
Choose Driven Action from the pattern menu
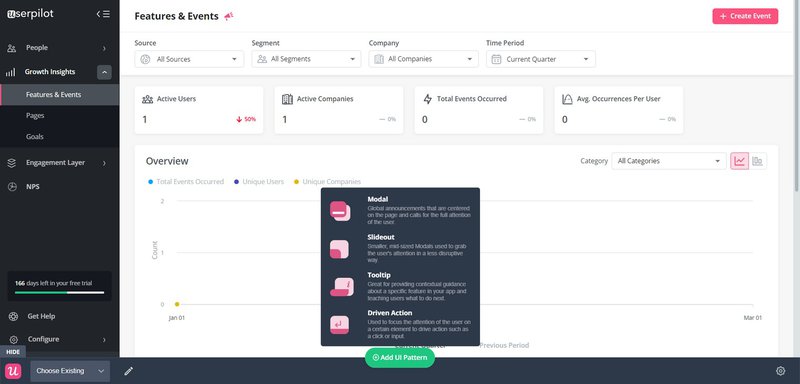[x=401, y=325]
